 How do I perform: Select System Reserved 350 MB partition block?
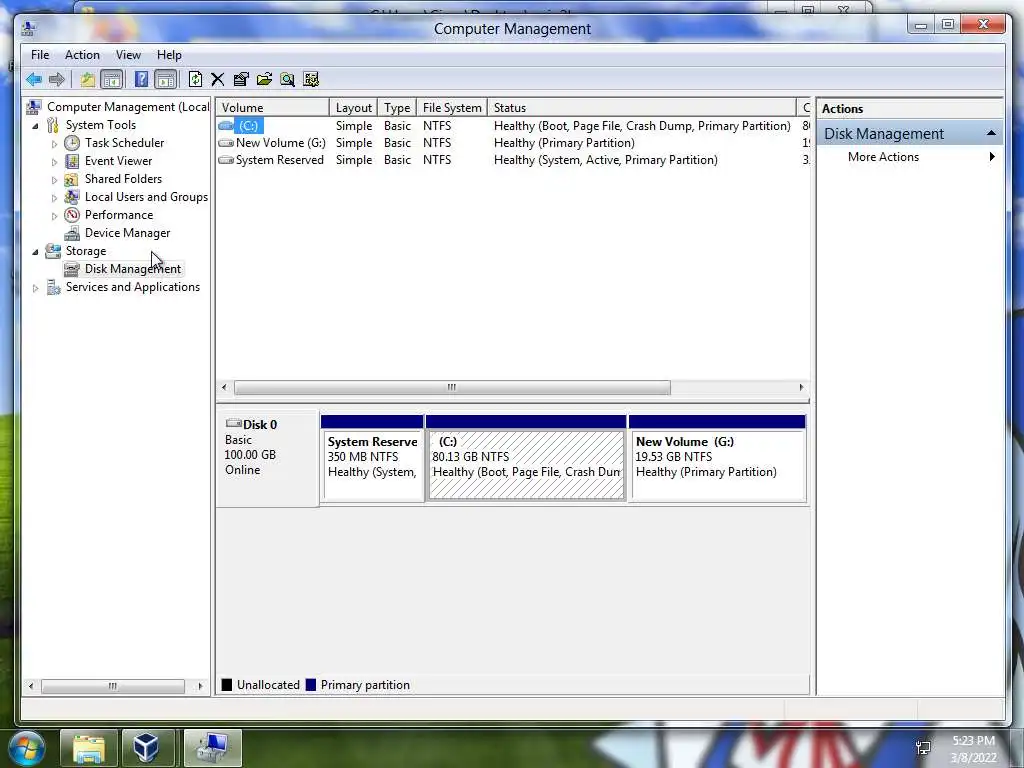tap(372, 458)
